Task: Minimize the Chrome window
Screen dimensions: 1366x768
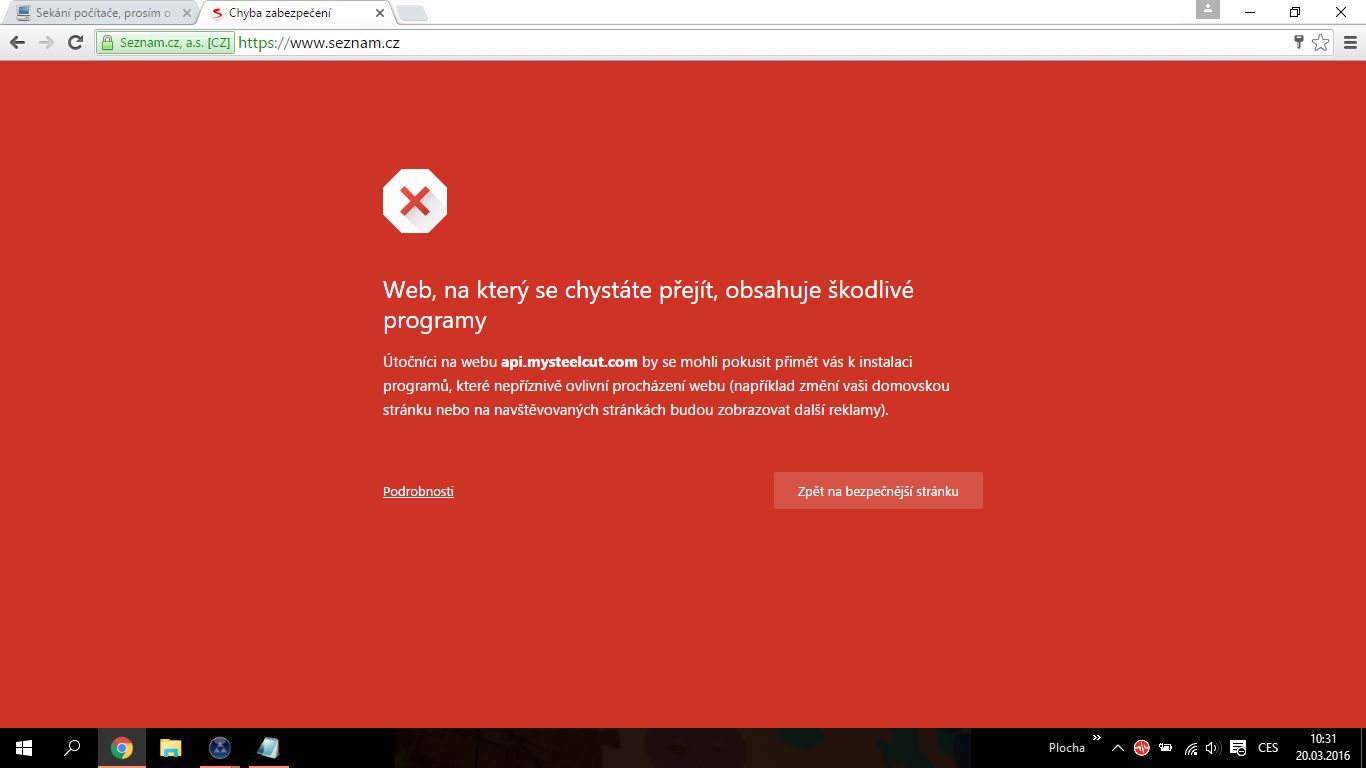Action: 1251,12
